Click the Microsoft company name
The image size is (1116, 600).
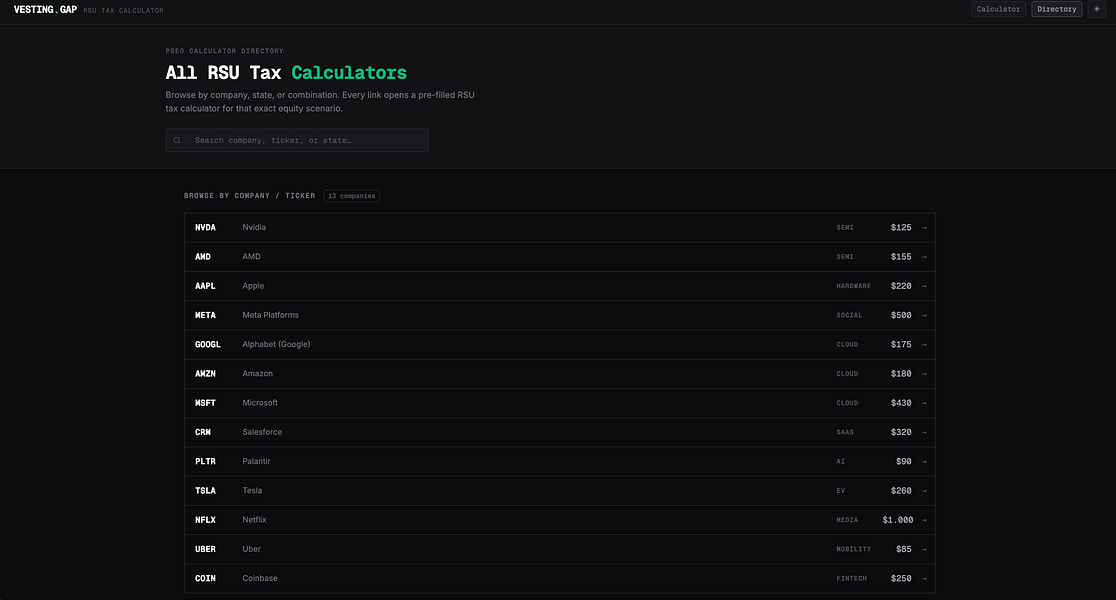click(260, 403)
